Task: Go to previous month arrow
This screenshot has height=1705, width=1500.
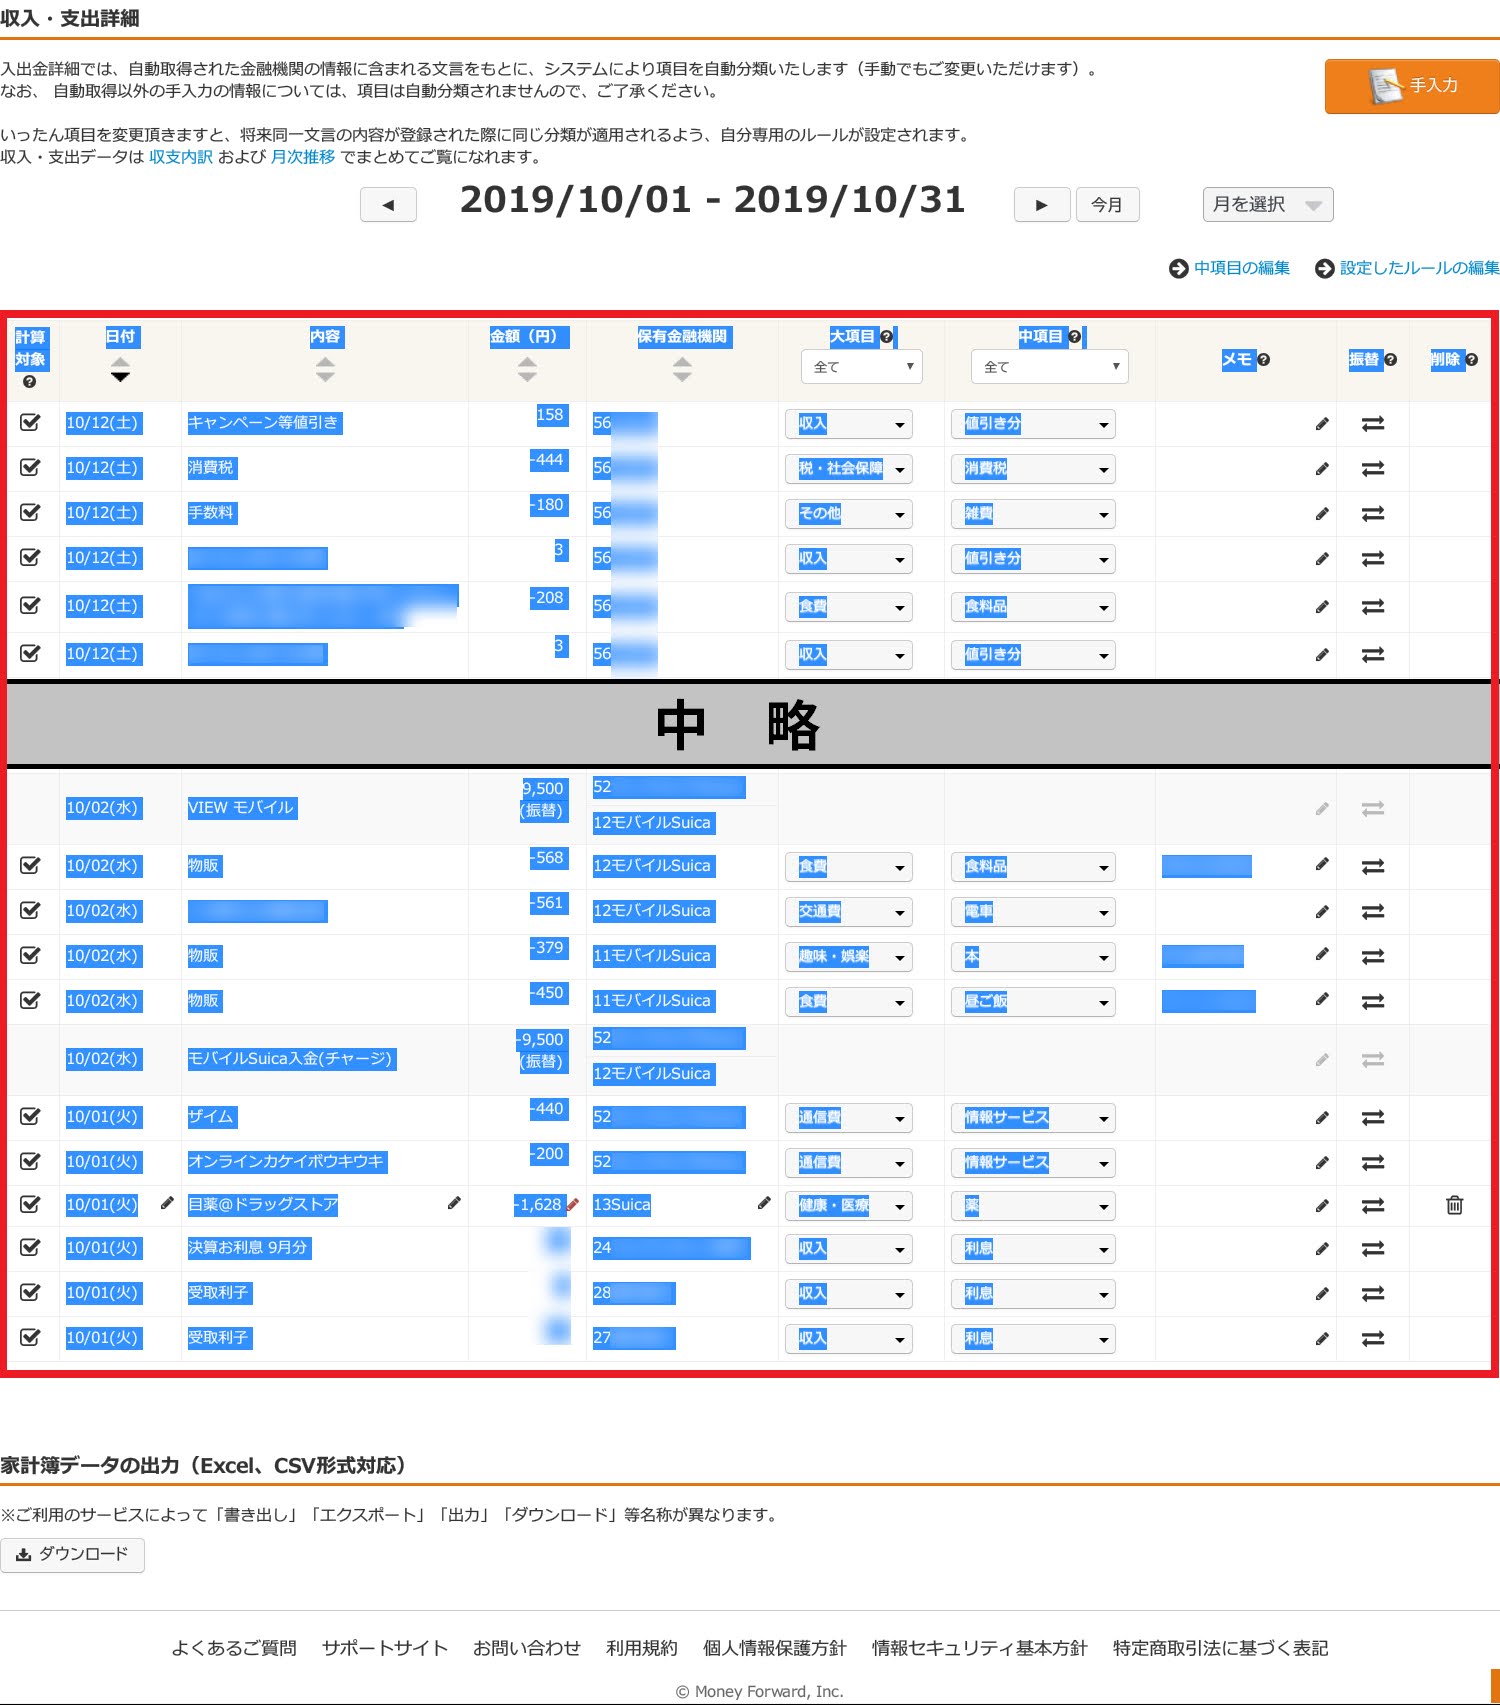Action: [x=388, y=205]
